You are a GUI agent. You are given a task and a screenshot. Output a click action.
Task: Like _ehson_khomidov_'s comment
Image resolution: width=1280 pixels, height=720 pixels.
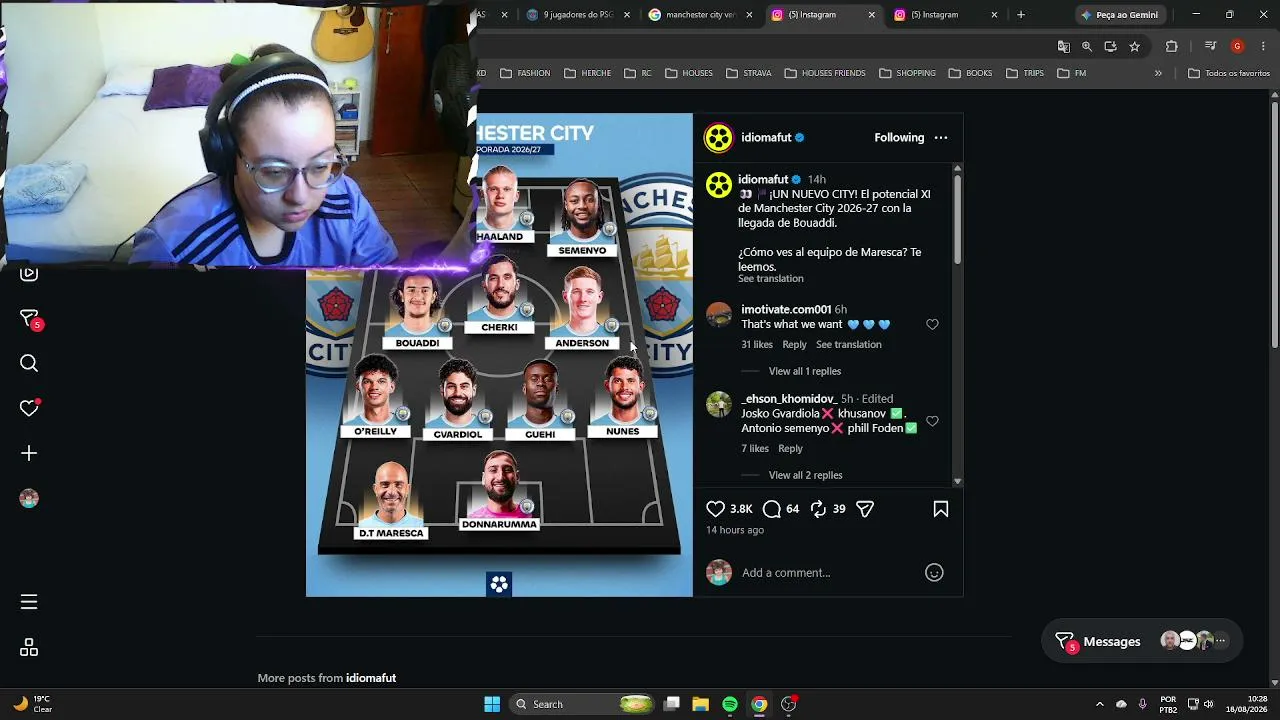932,421
